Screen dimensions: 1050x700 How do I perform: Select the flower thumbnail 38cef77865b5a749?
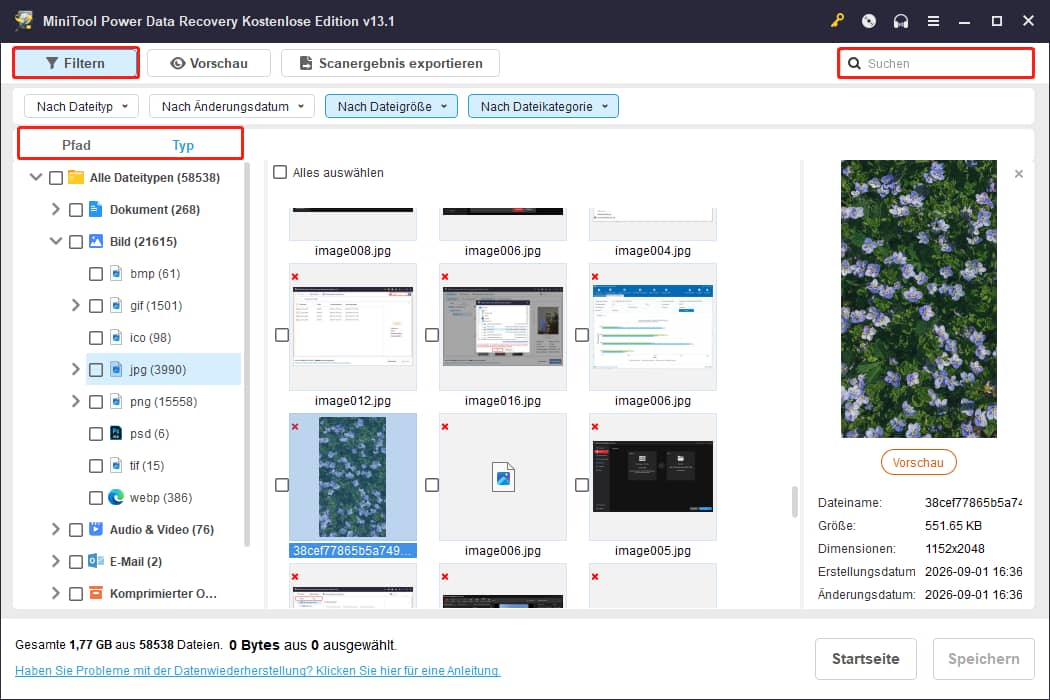(353, 477)
